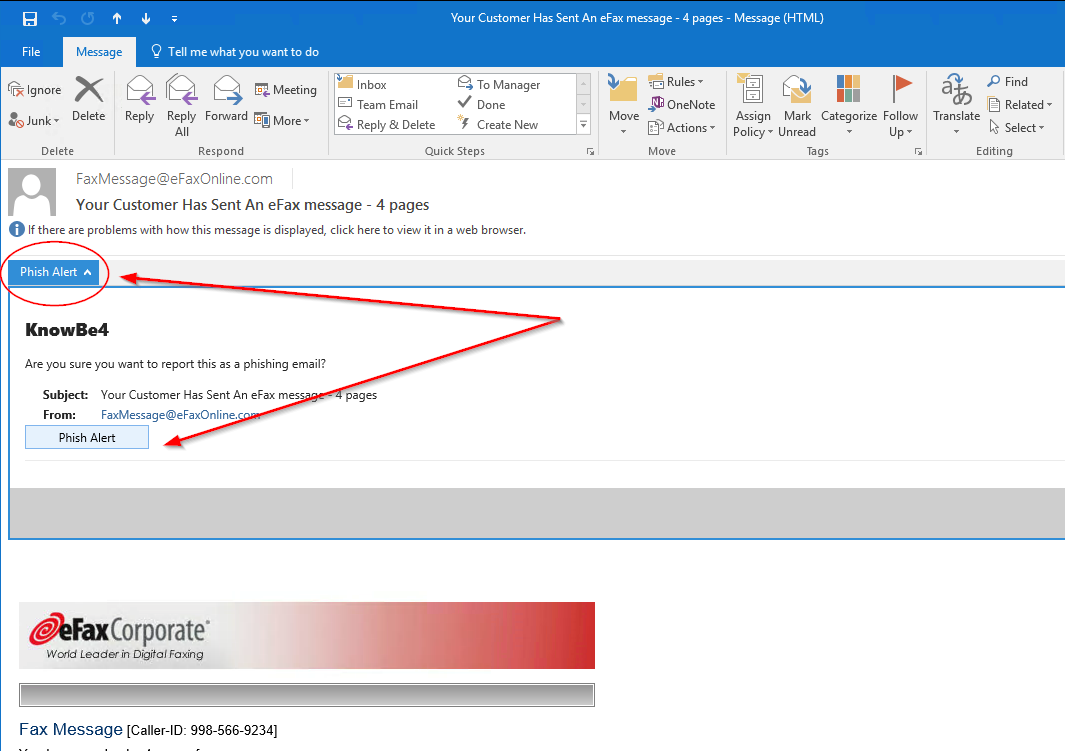Expand the Quick Steps gallery
Screen dimensions: 1065x751
click(584, 125)
